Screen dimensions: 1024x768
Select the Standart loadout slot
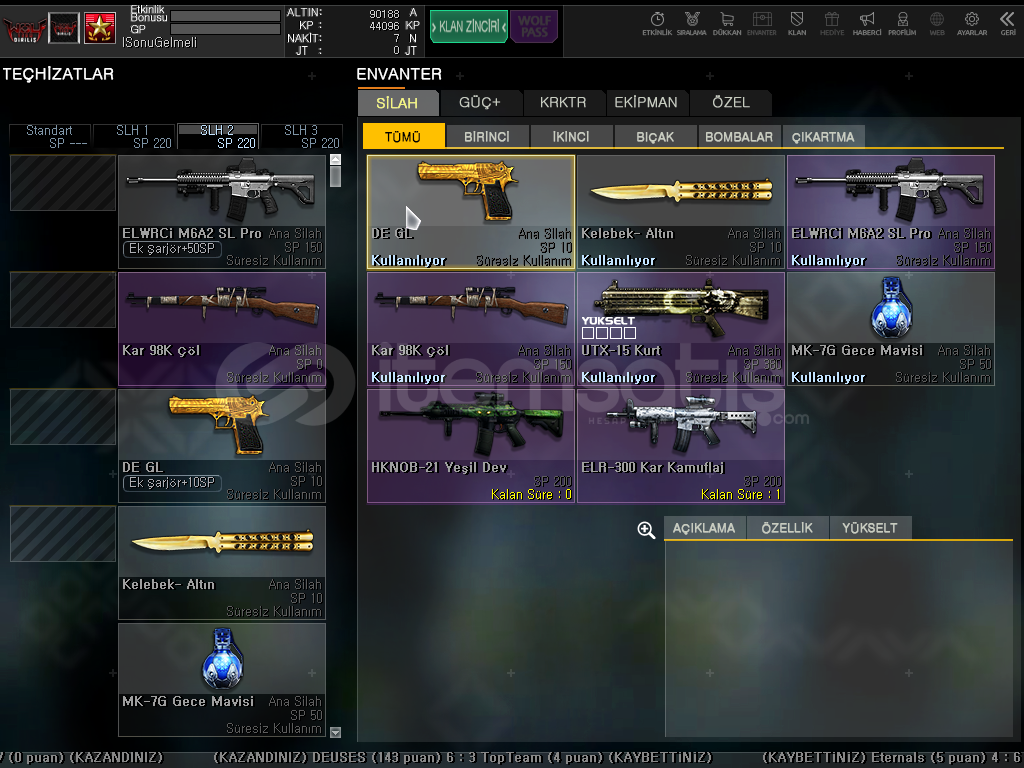point(50,136)
